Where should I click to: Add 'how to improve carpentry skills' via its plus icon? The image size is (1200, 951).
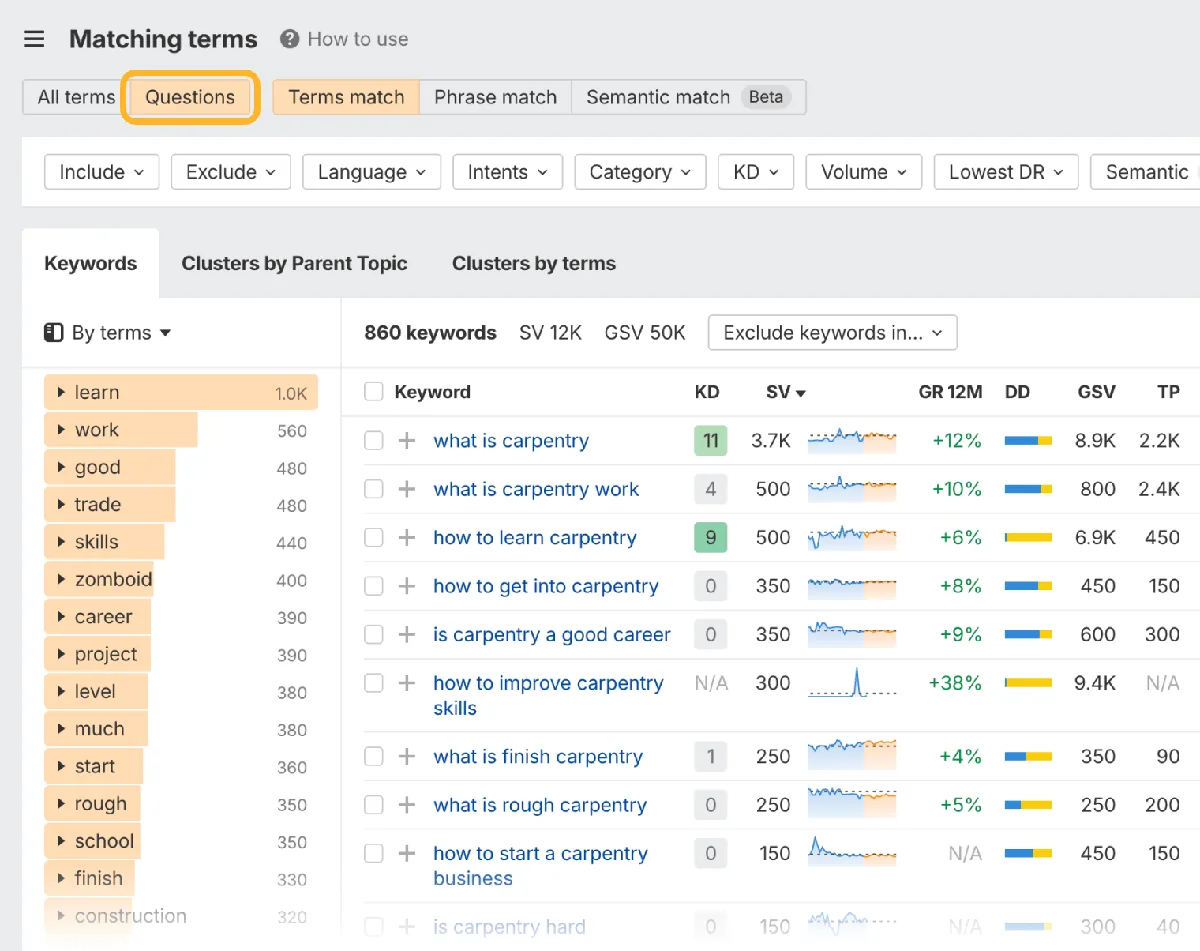point(406,683)
